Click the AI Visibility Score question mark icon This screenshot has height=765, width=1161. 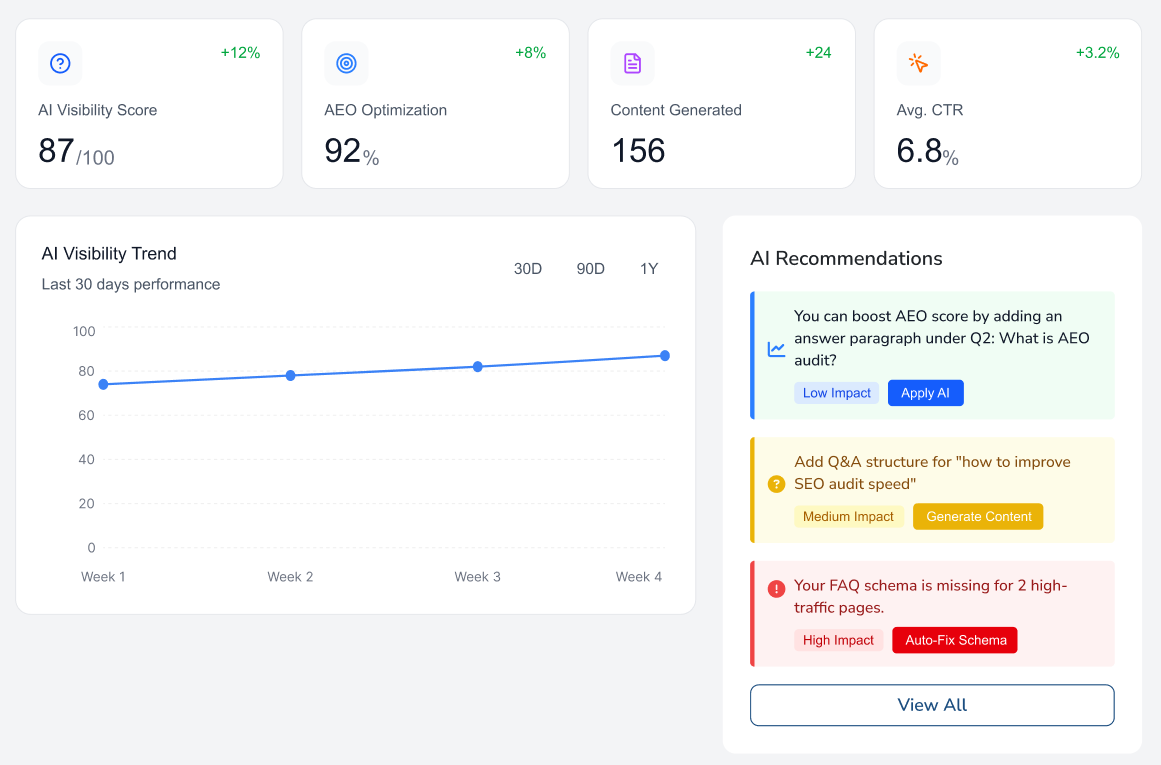coord(60,63)
